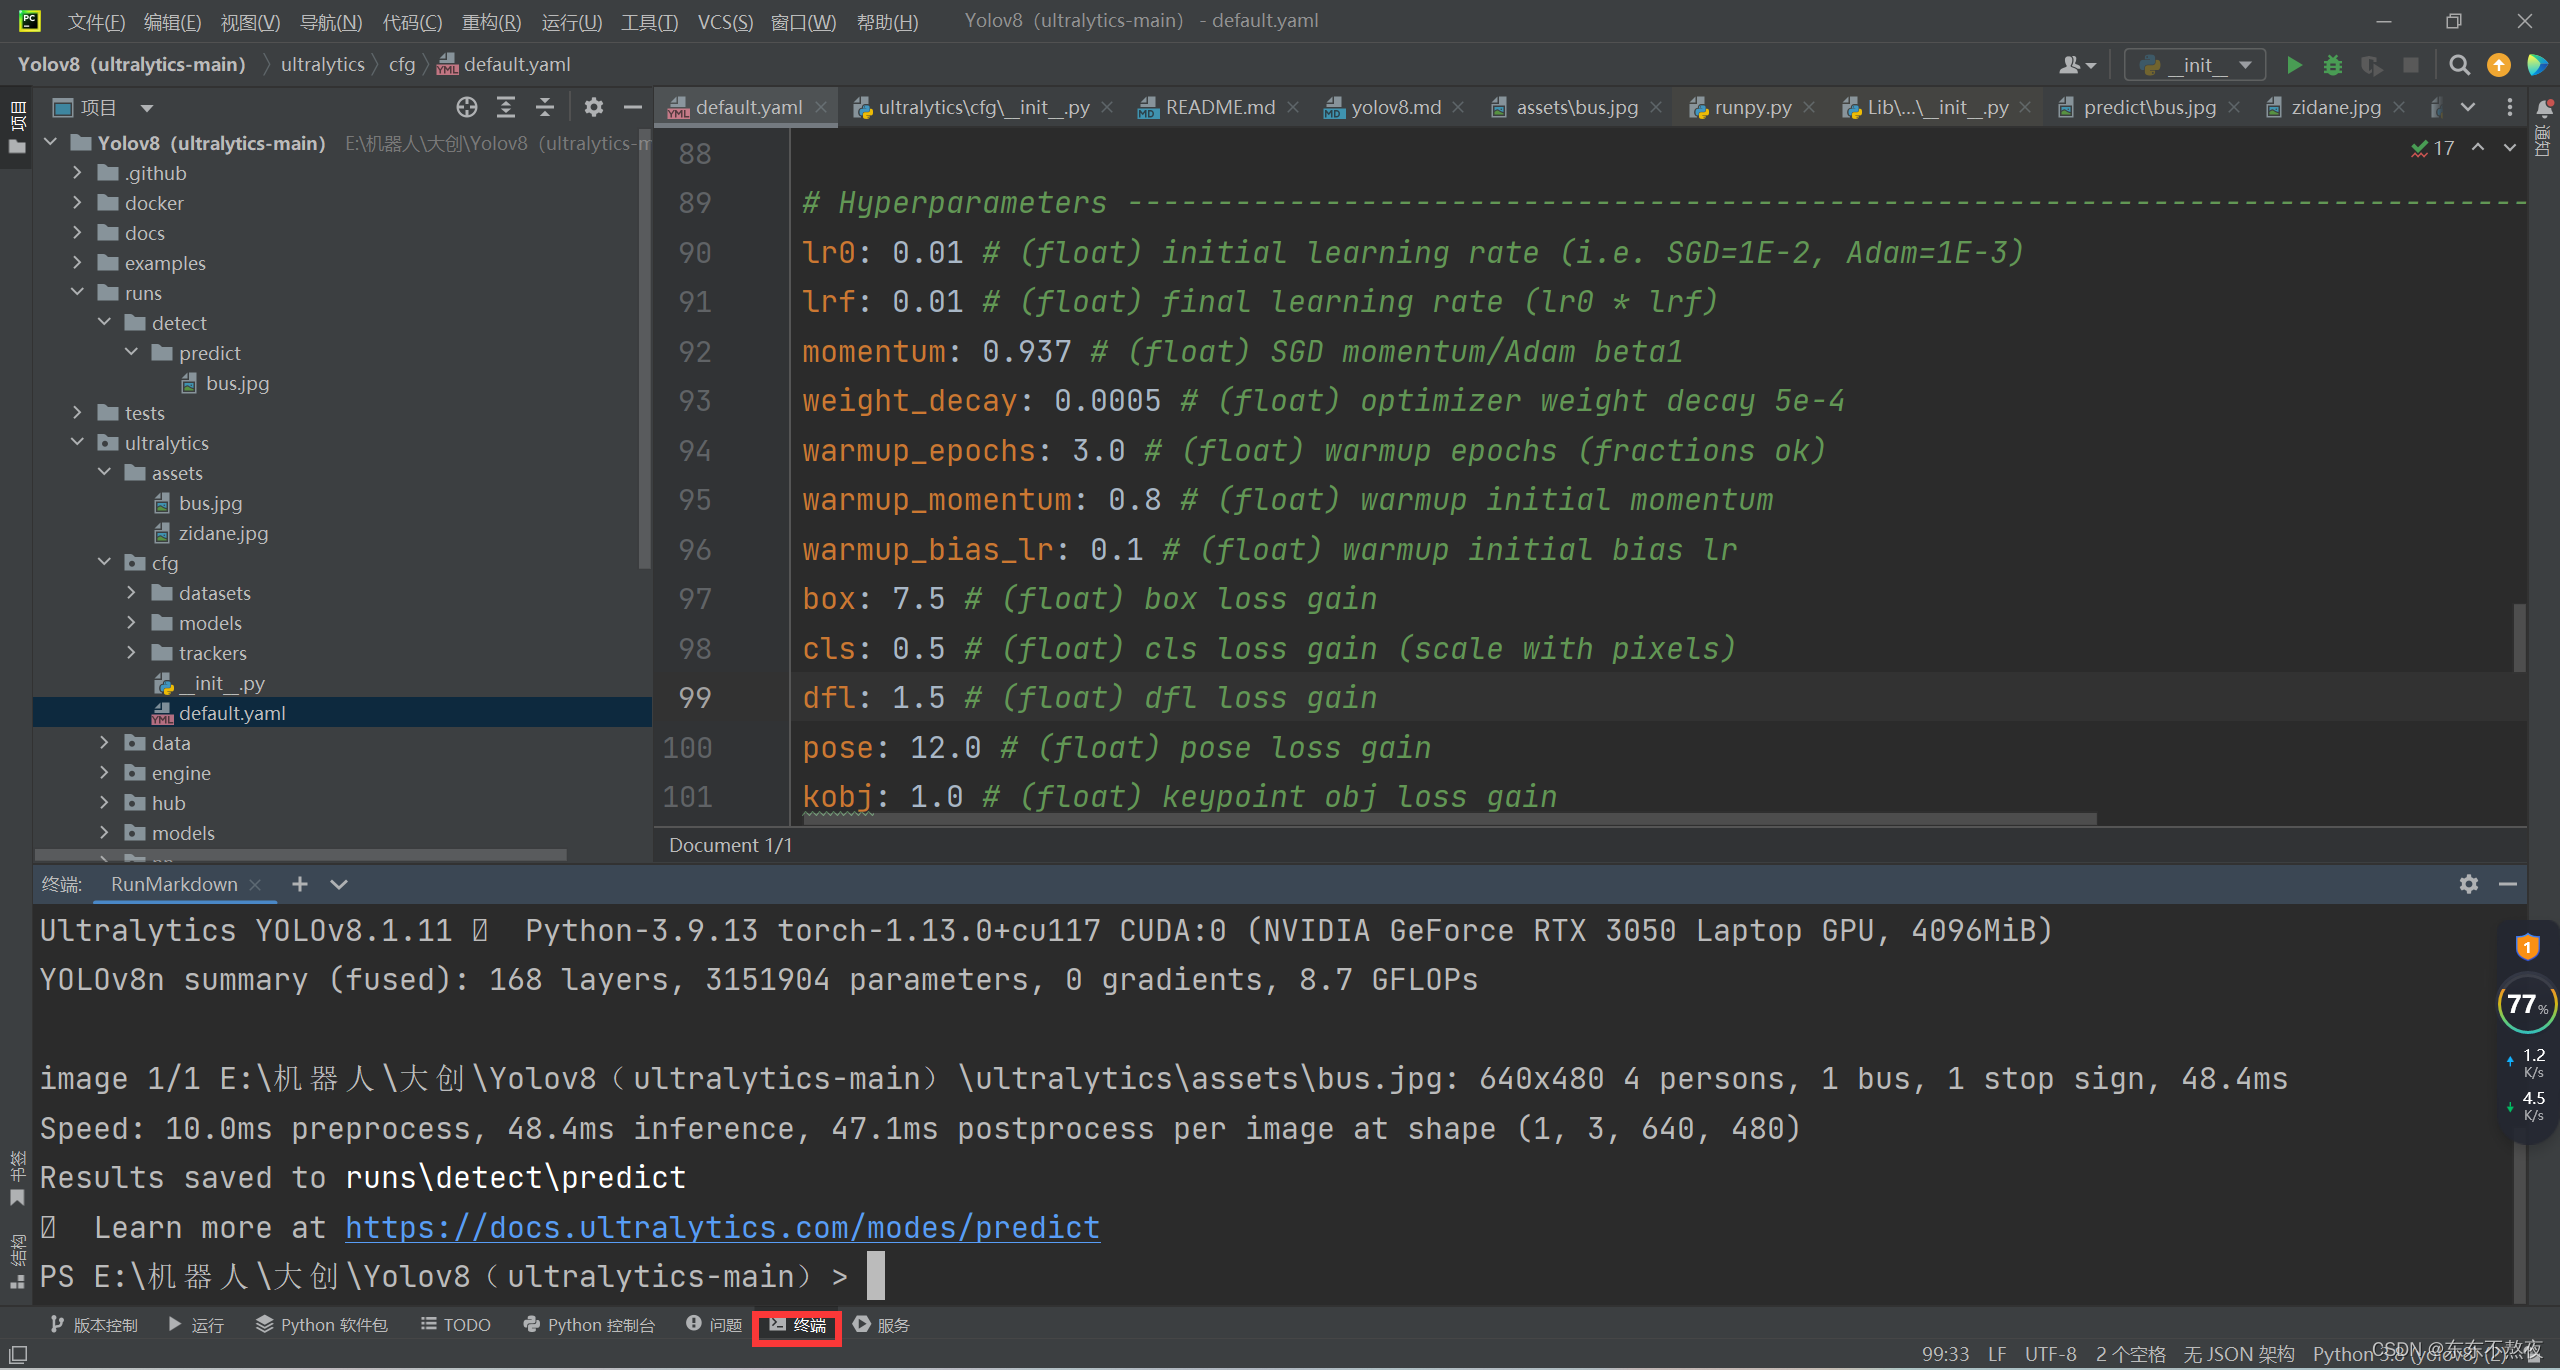Open the Python Console tool window
2560x1370 pixels.
point(589,1325)
